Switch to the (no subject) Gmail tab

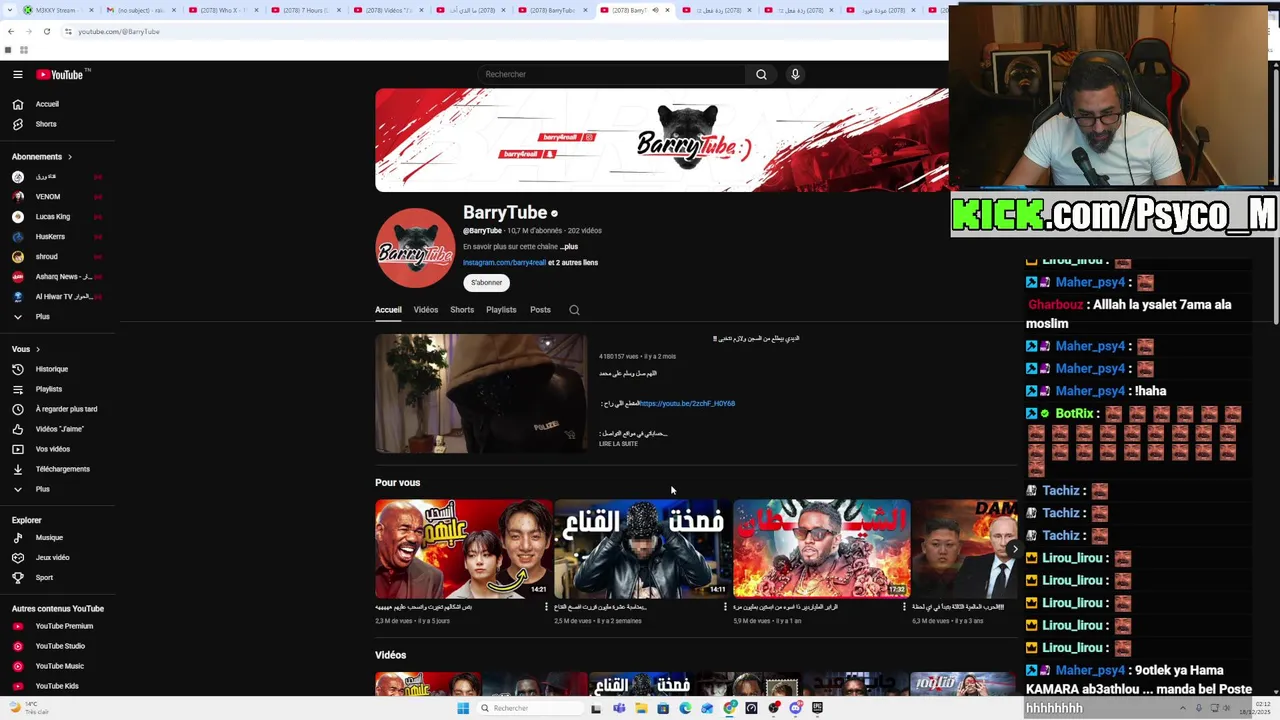(140, 10)
